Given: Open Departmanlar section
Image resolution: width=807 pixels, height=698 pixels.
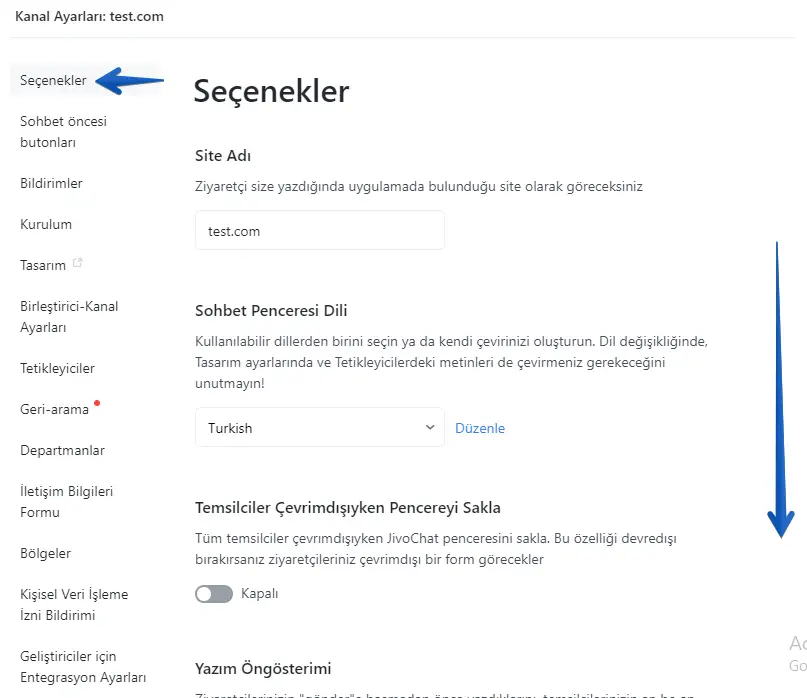Looking at the screenshot, I should (62, 451).
